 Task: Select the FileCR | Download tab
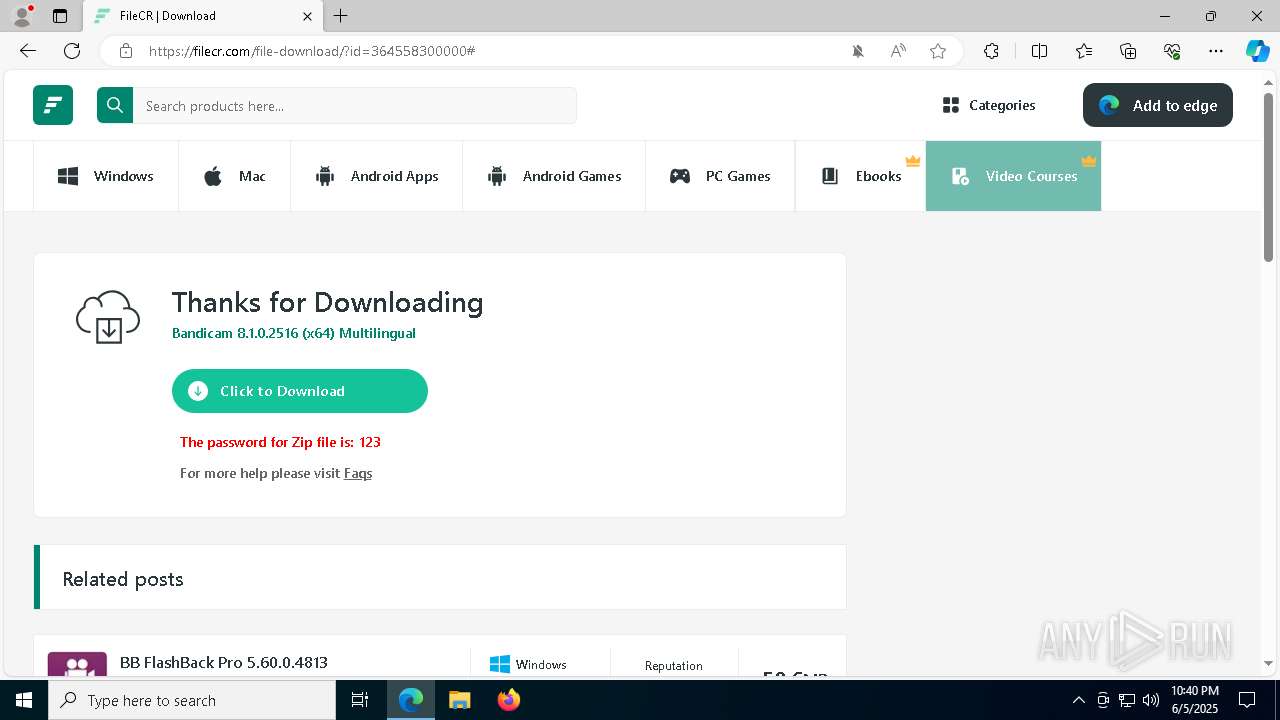pos(203,16)
